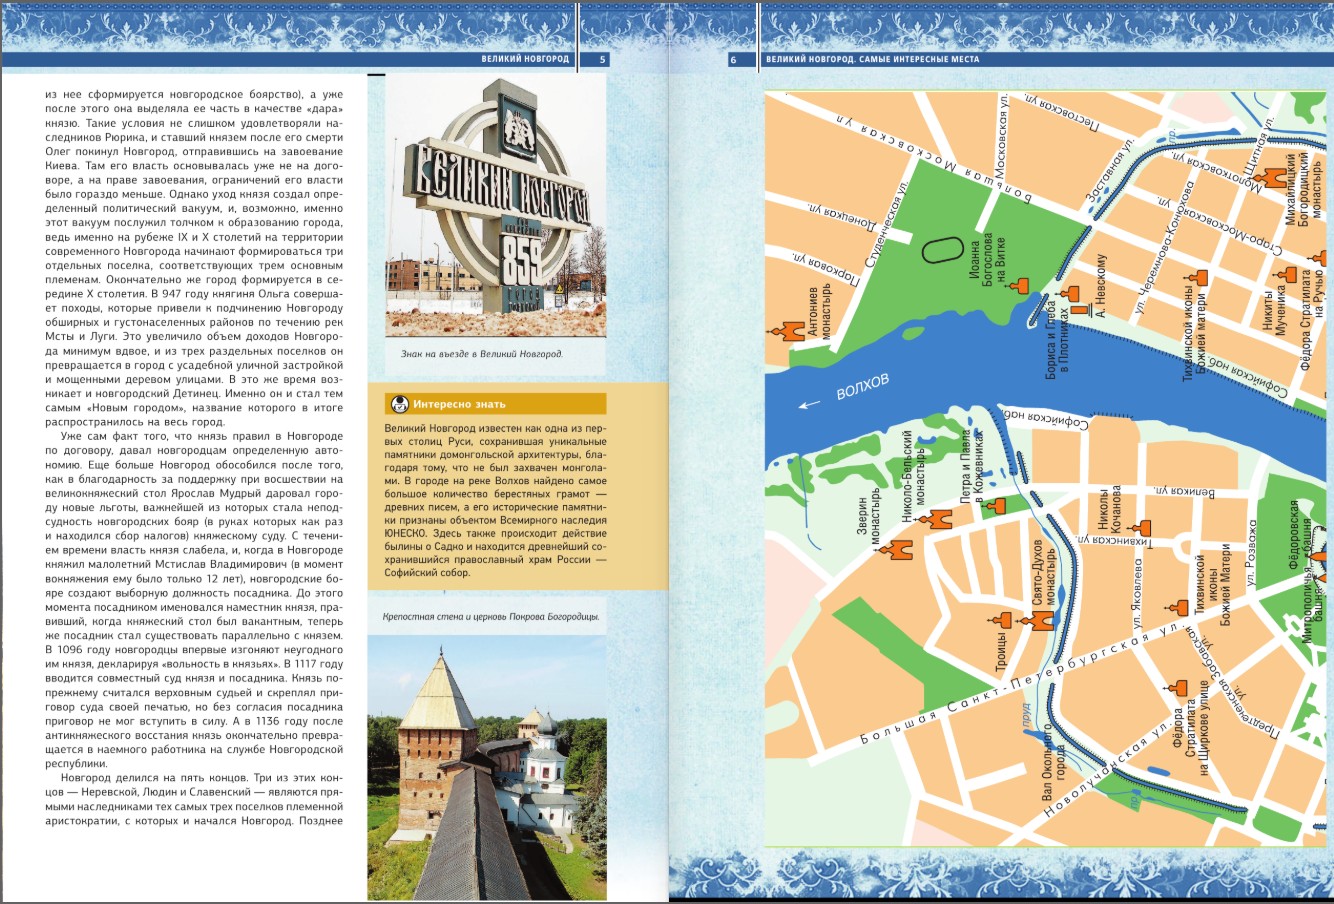The width and height of the screenshot is (1334, 904).
Task: Click the Большая Санкт-Петербургская ул. street label
Action: 1010,687
